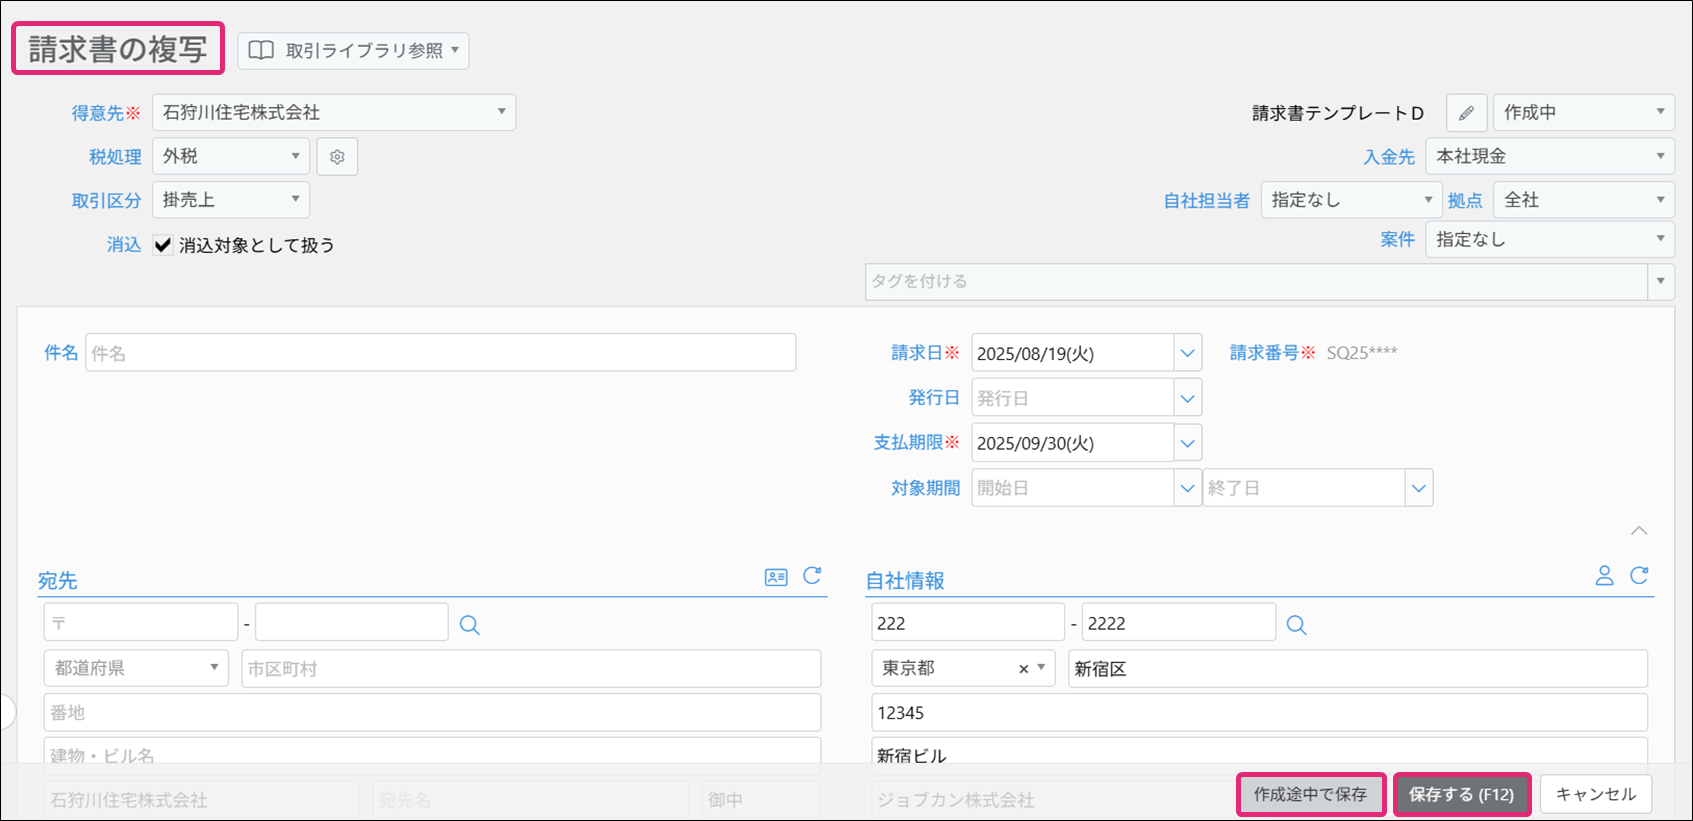Reload 自社情報 using the refresh icon
The width and height of the screenshot is (1693, 821).
click(1639, 576)
